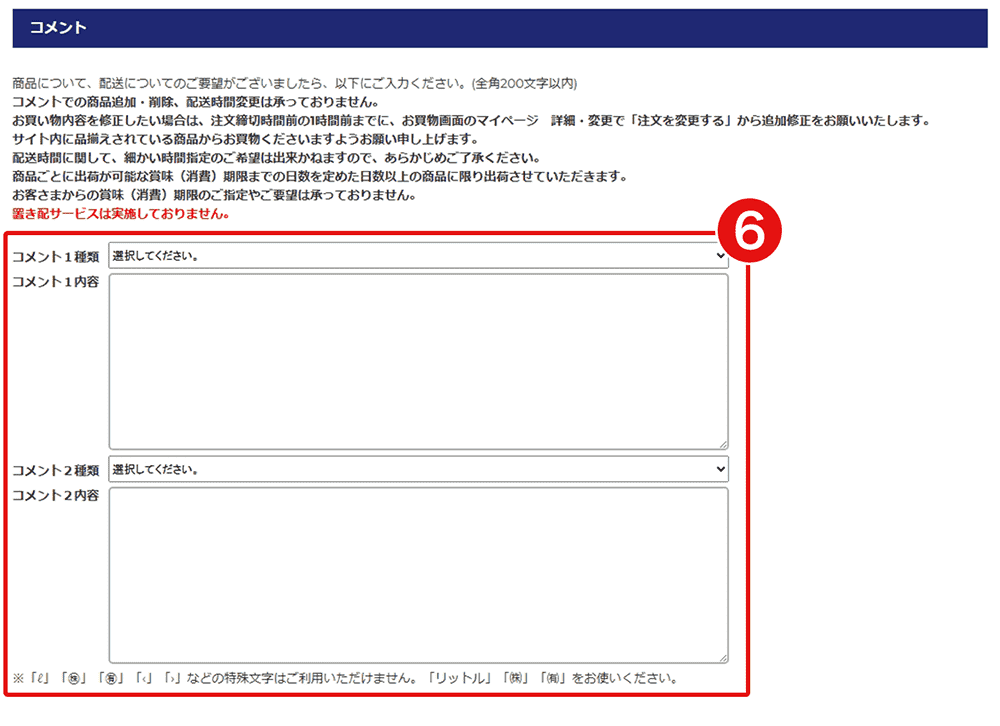Grab the コメント2内容 textarea resize handle
The width and height of the screenshot is (1000, 726).
click(723, 657)
